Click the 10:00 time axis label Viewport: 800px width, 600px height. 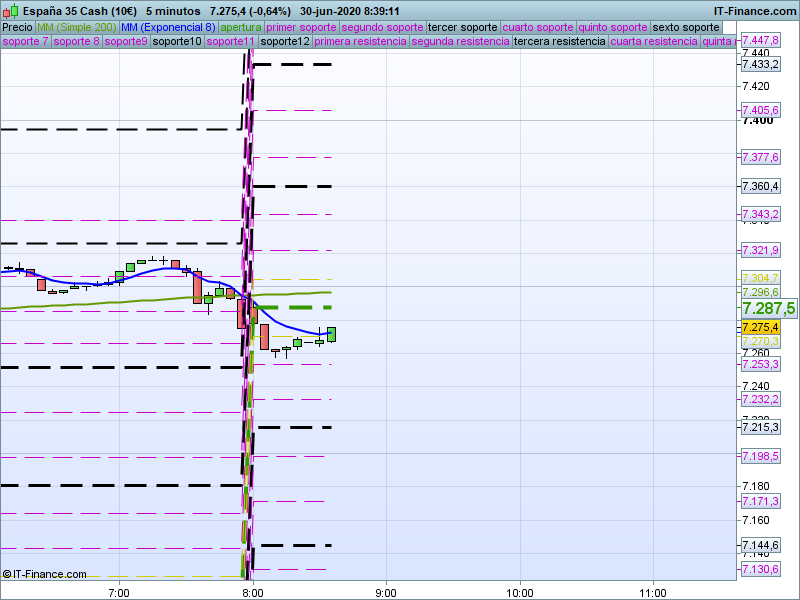pos(520,593)
